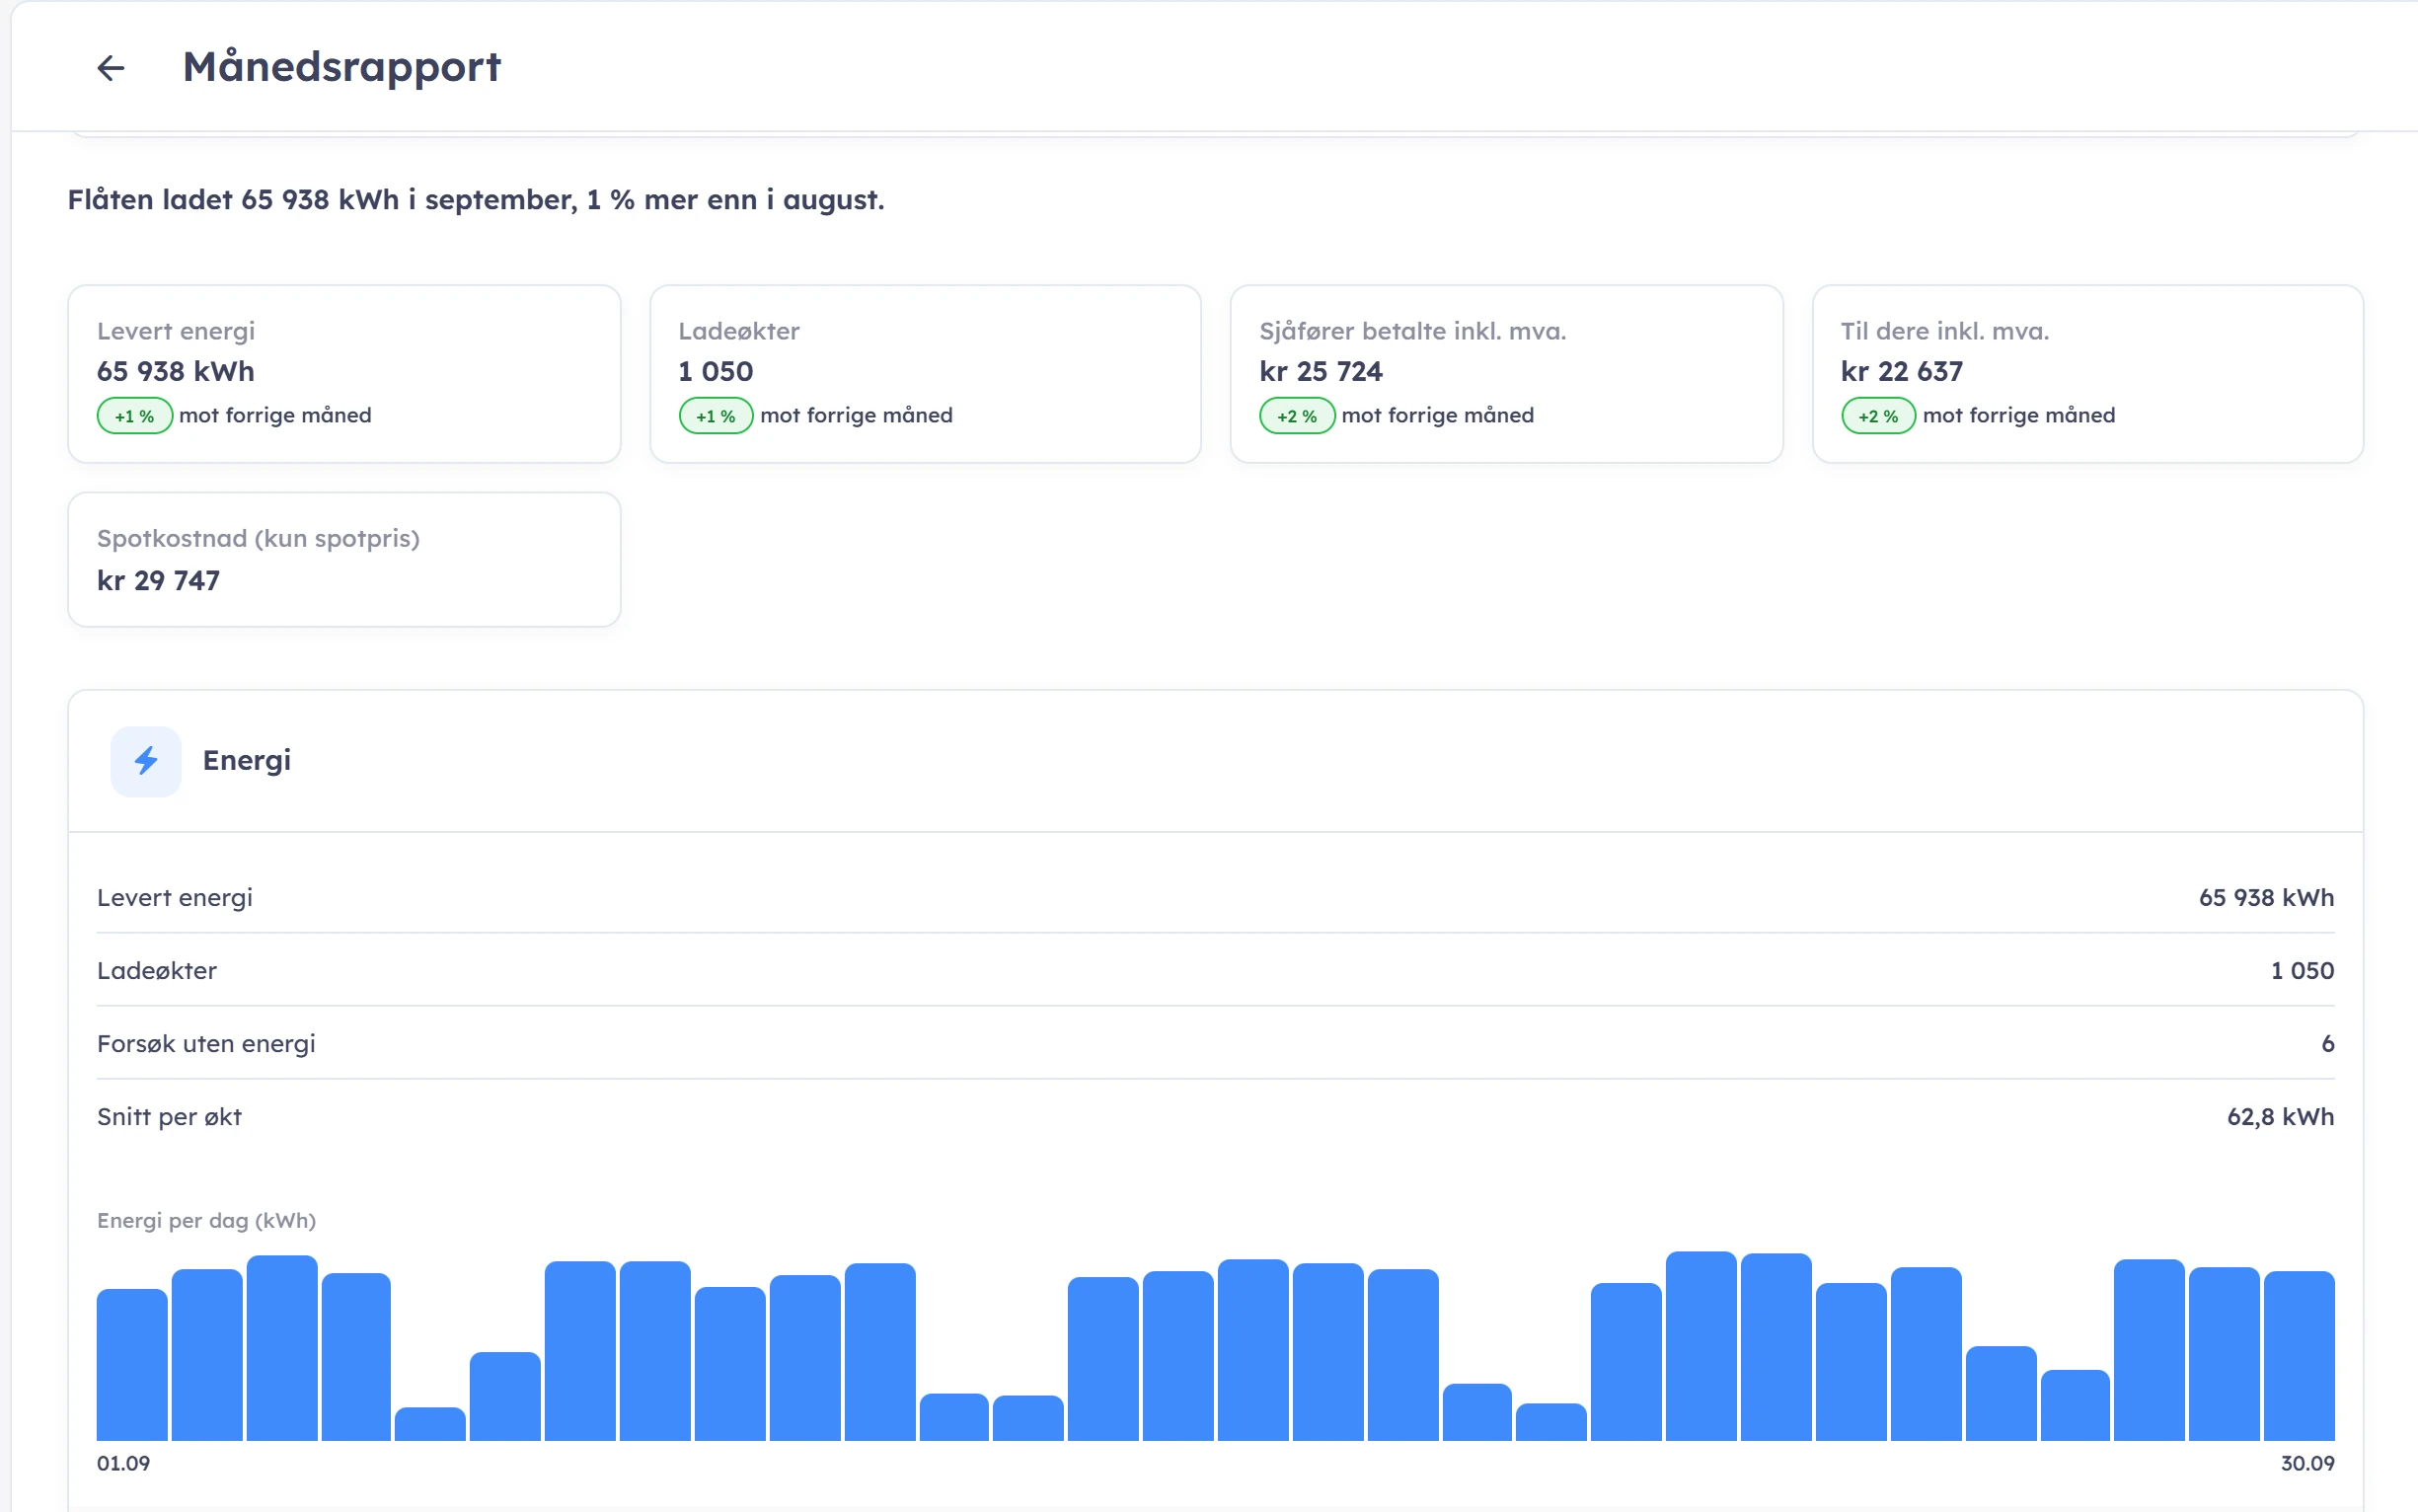This screenshot has width=2418, height=1512.
Task: Click the last bar of the energy chart
Action: coord(2299,1356)
